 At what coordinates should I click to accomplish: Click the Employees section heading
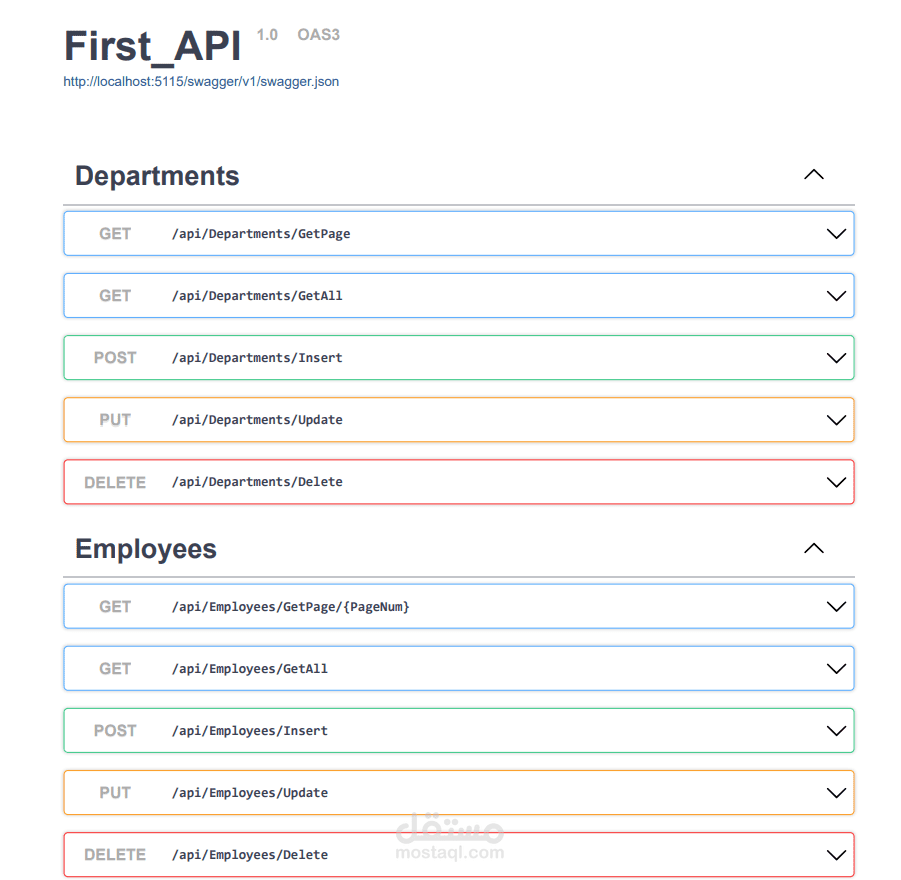pyautogui.click(x=145, y=549)
